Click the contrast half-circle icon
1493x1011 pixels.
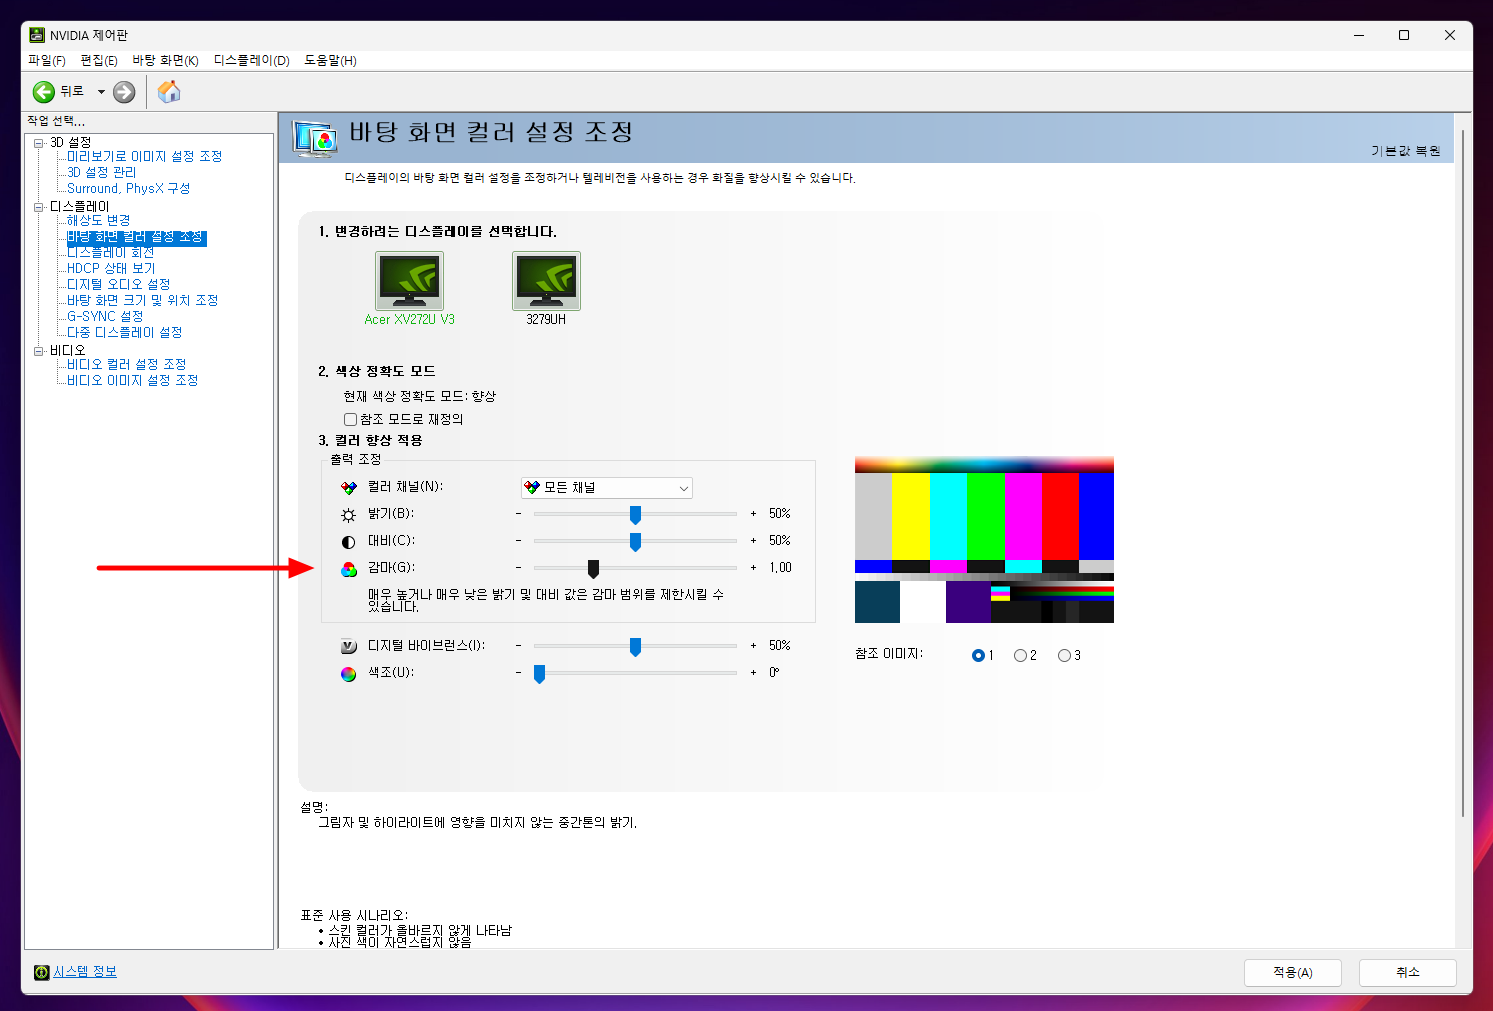[x=348, y=542]
